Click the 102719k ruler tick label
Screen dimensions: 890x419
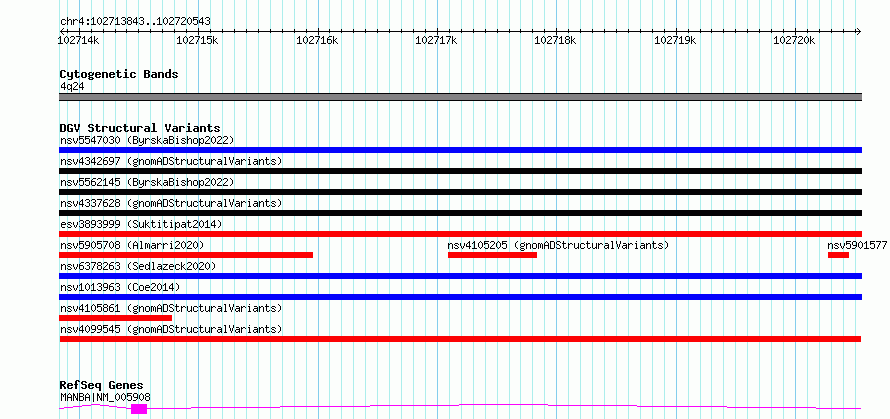(x=675, y=40)
